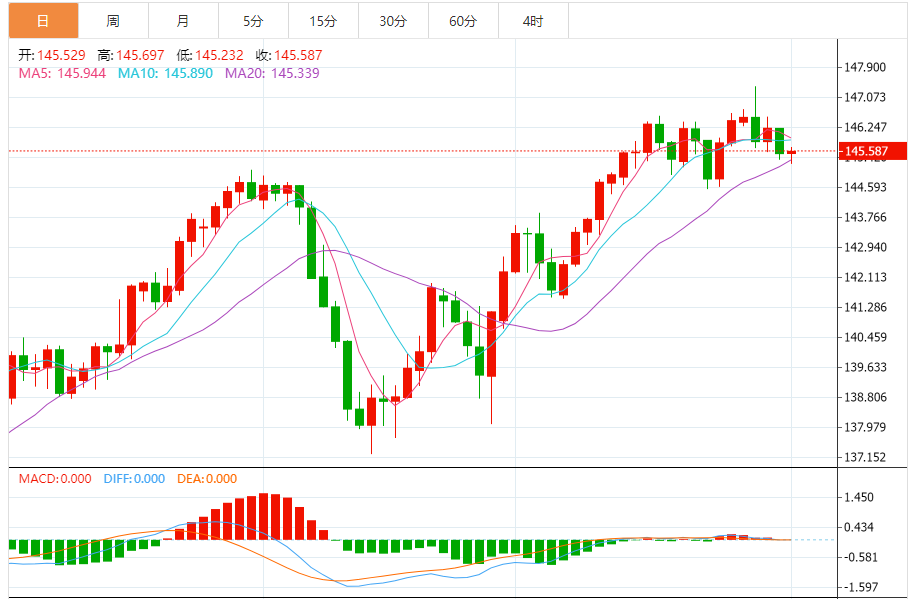This screenshot has height=599, width=919.
Task: Click the MA10: 145.890 legend label
Action: pos(165,73)
